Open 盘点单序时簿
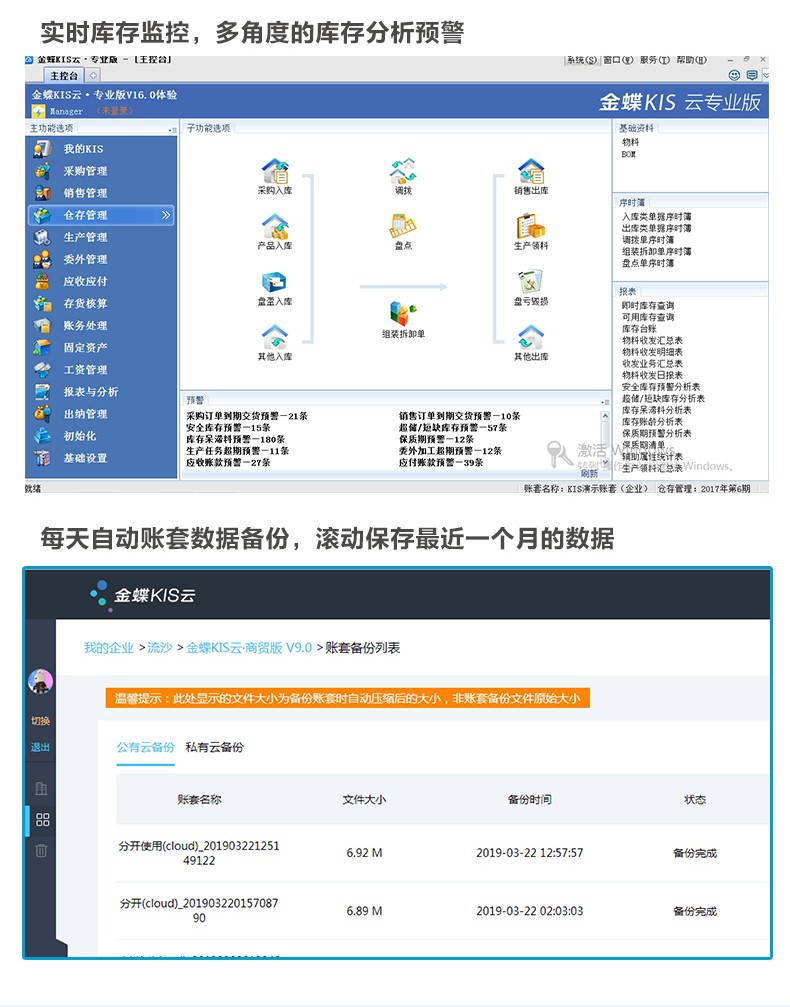This screenshot has width=790, height=1007. pos(647,263)
